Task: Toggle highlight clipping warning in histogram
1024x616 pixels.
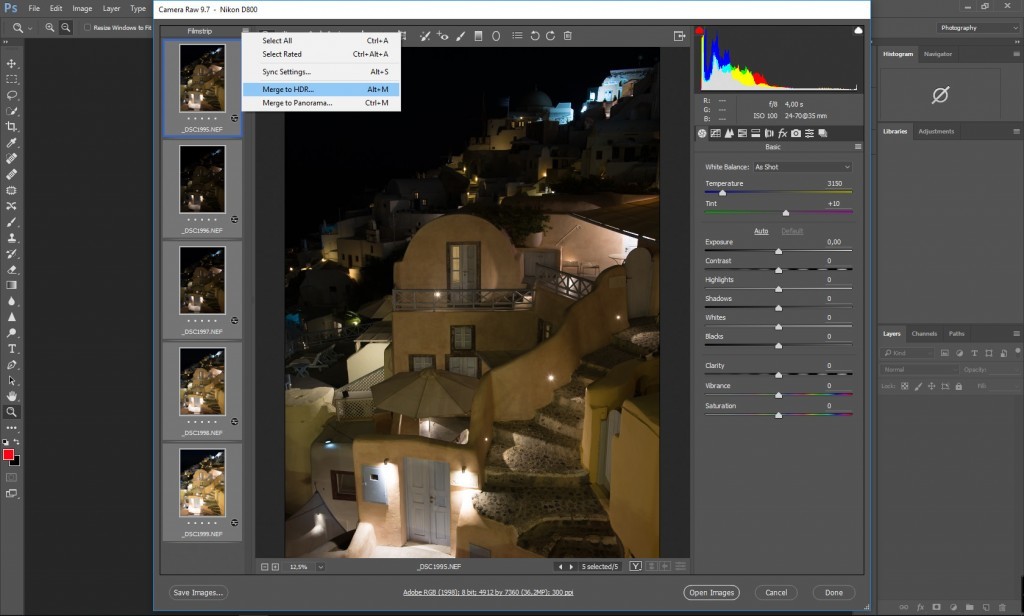Action: [x=857, y=31]
